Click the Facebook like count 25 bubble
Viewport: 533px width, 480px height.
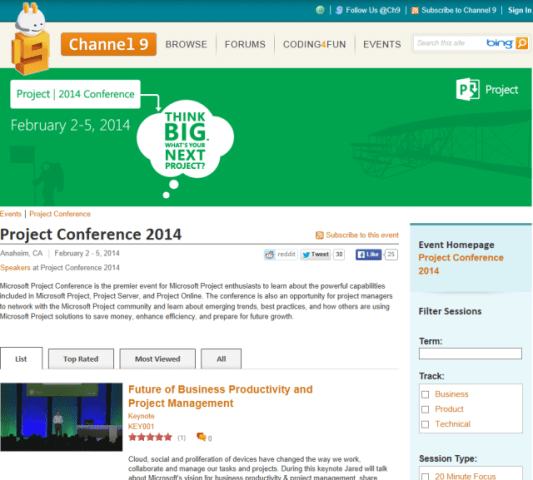(391, 255)
